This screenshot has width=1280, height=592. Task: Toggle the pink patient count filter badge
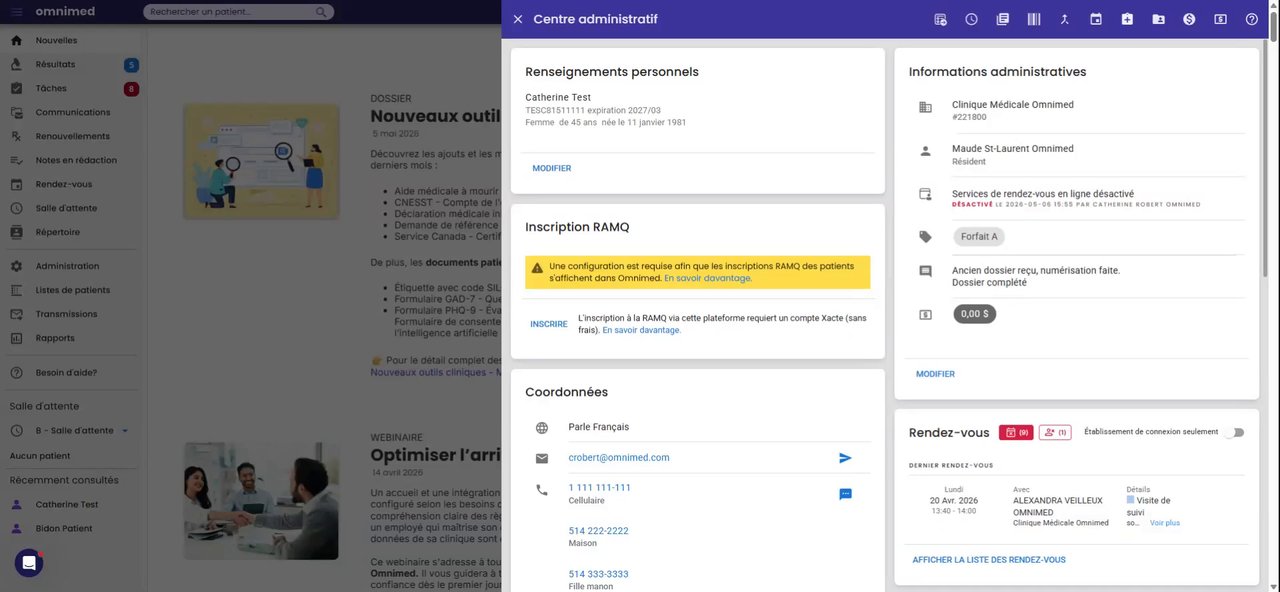(1054, 432)
